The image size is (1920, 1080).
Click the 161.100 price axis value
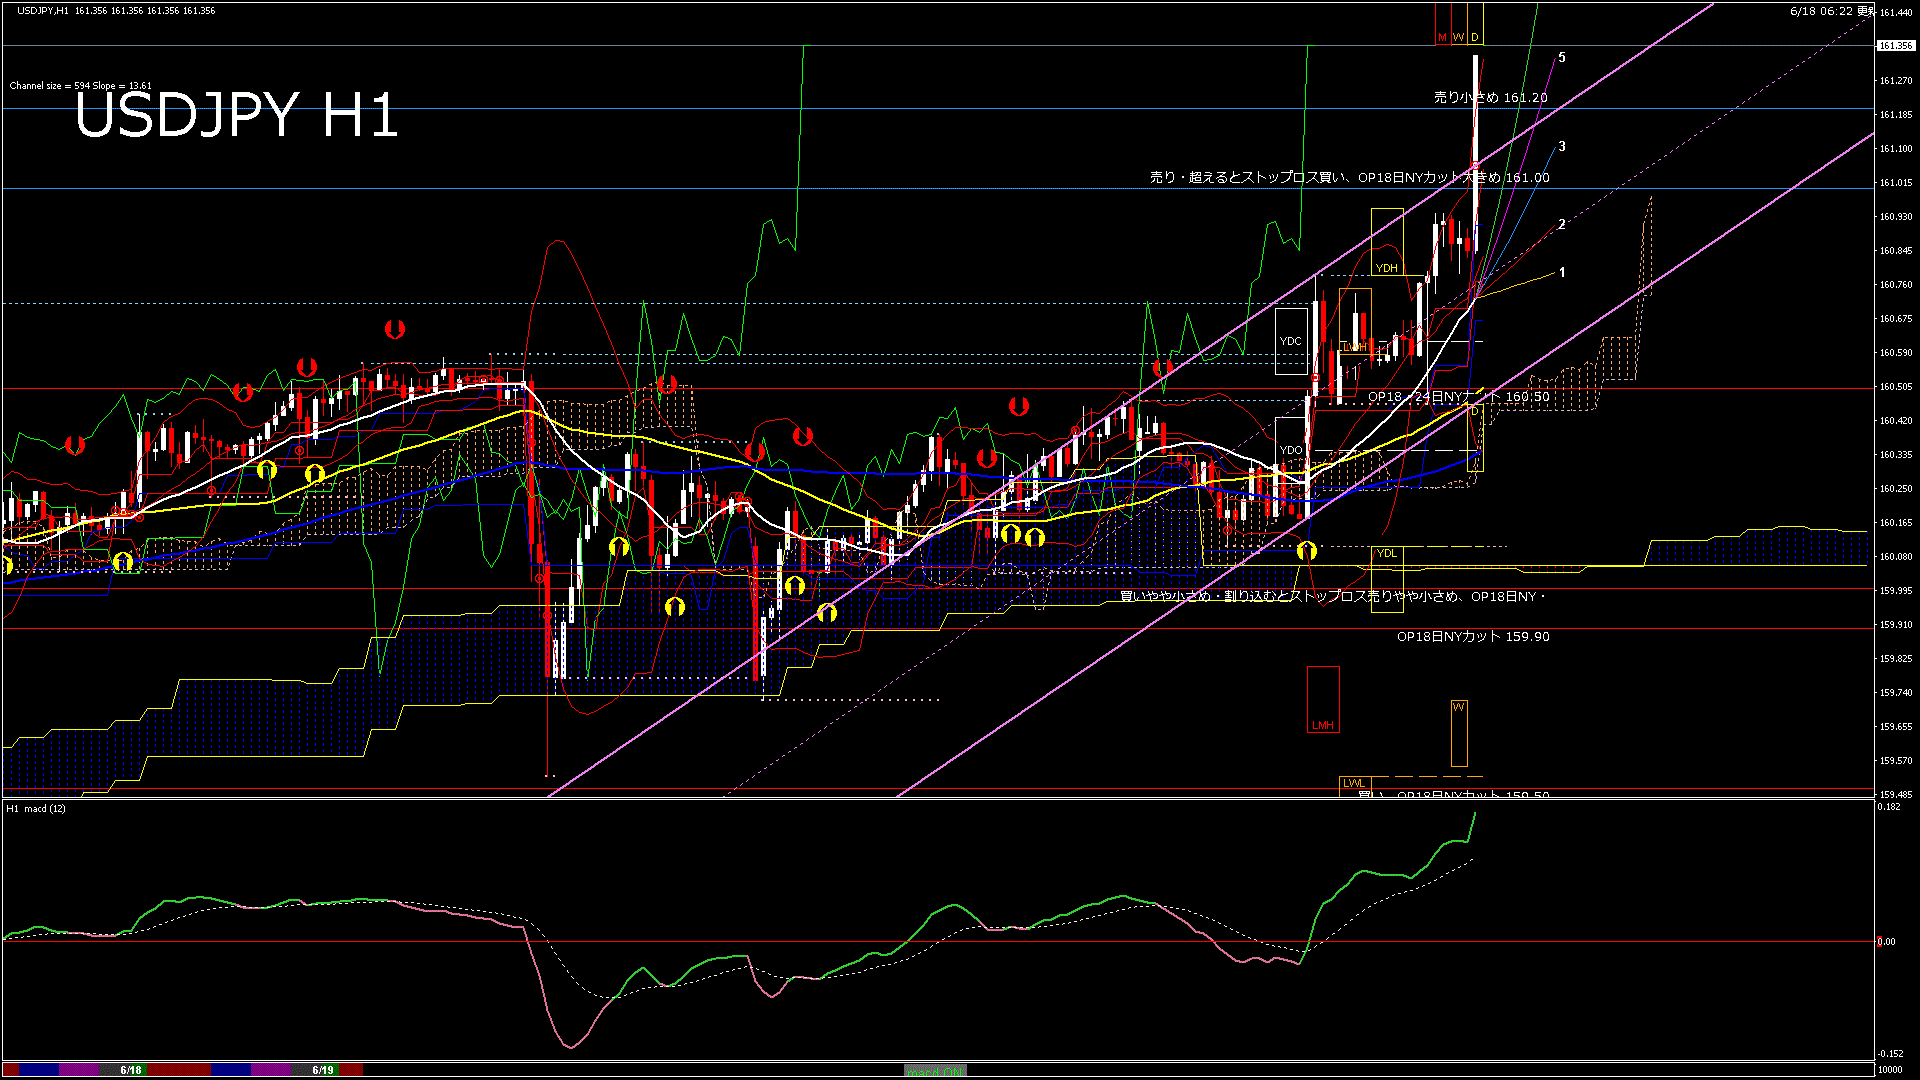[1896, 148]
